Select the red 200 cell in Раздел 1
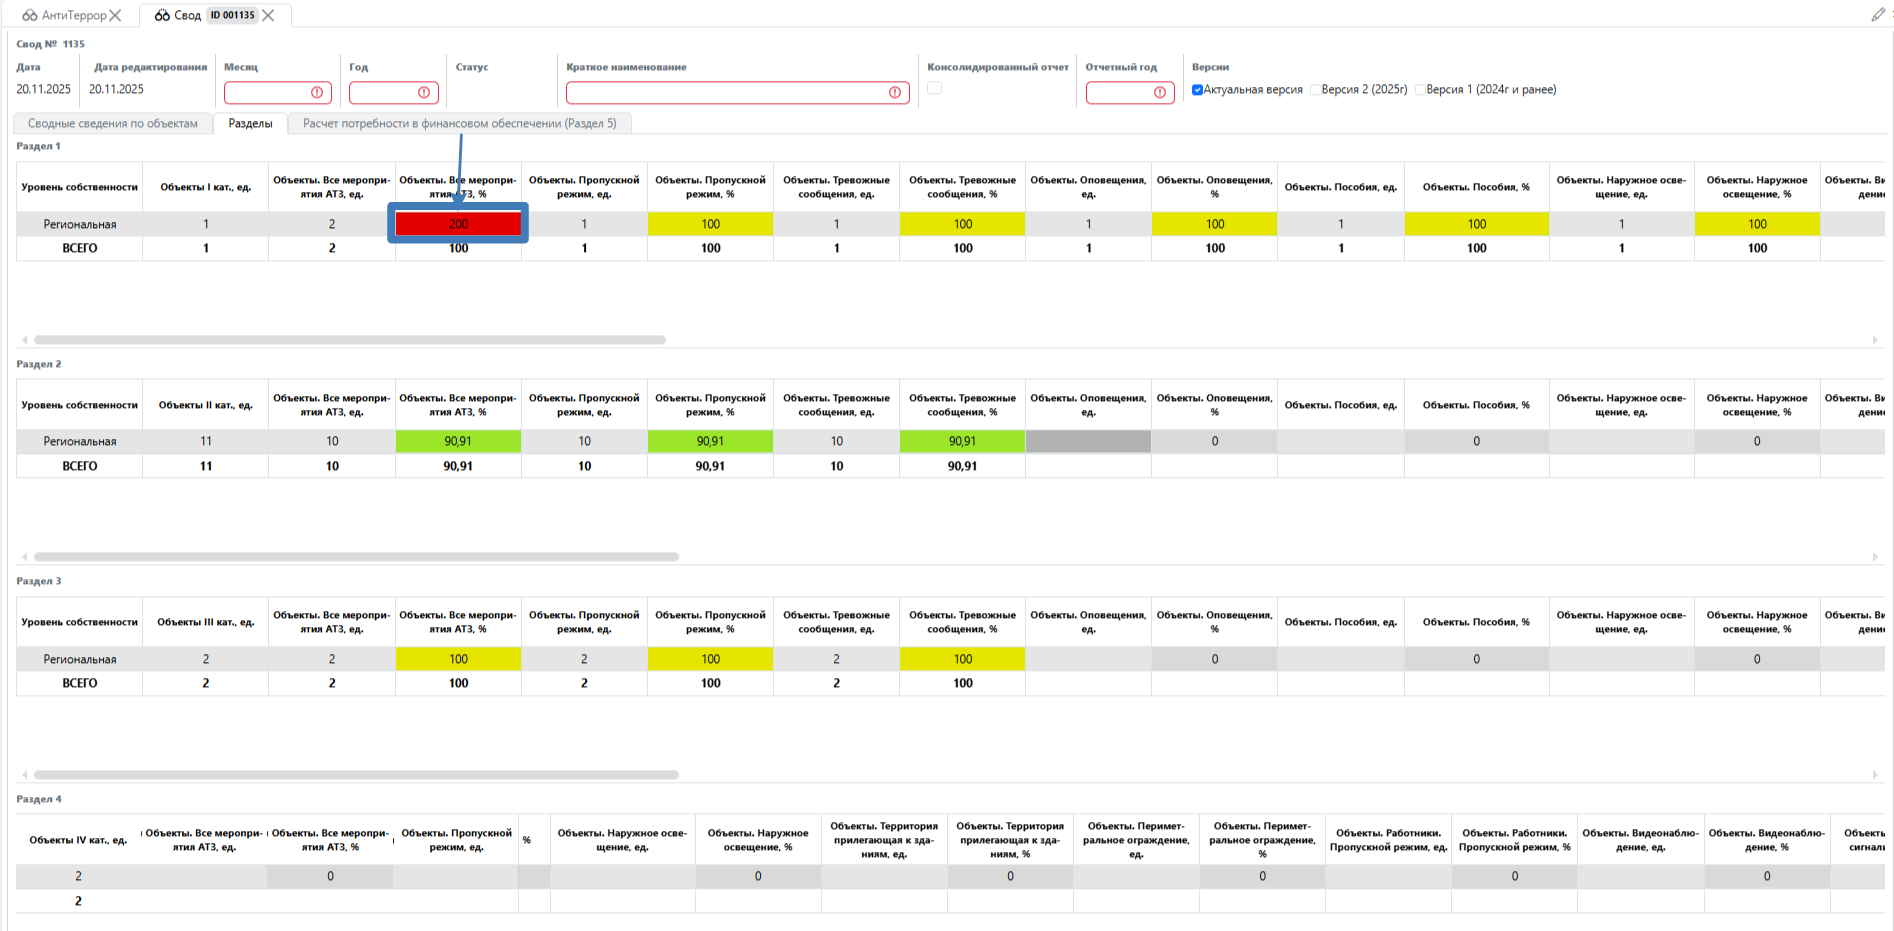This screenshot has width=1894, height=931. pos(458,224)
